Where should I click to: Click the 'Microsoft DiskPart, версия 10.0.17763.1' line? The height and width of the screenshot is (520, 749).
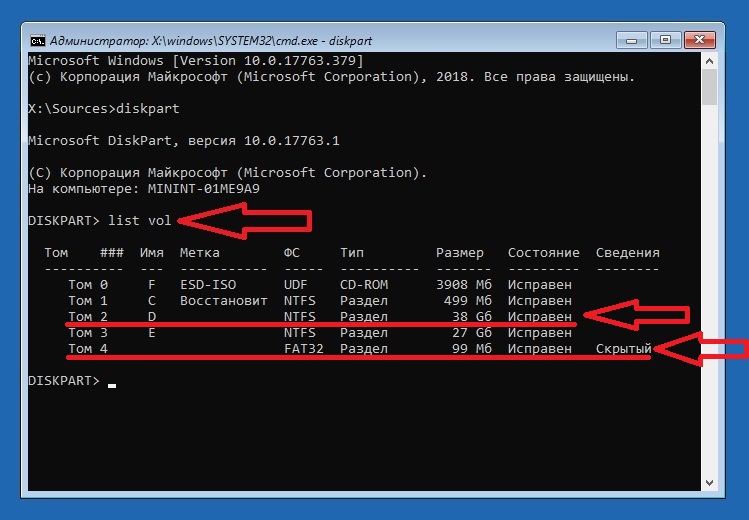pos(184,140)
